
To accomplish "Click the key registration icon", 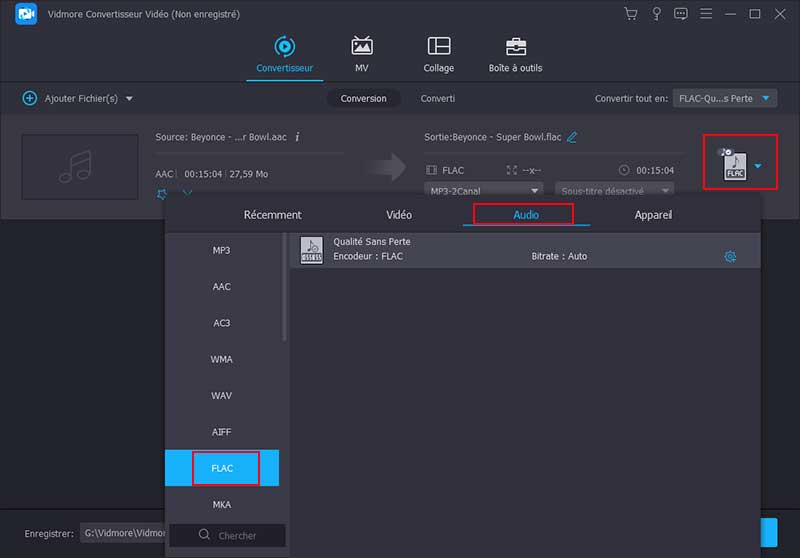I will [656, 14].
